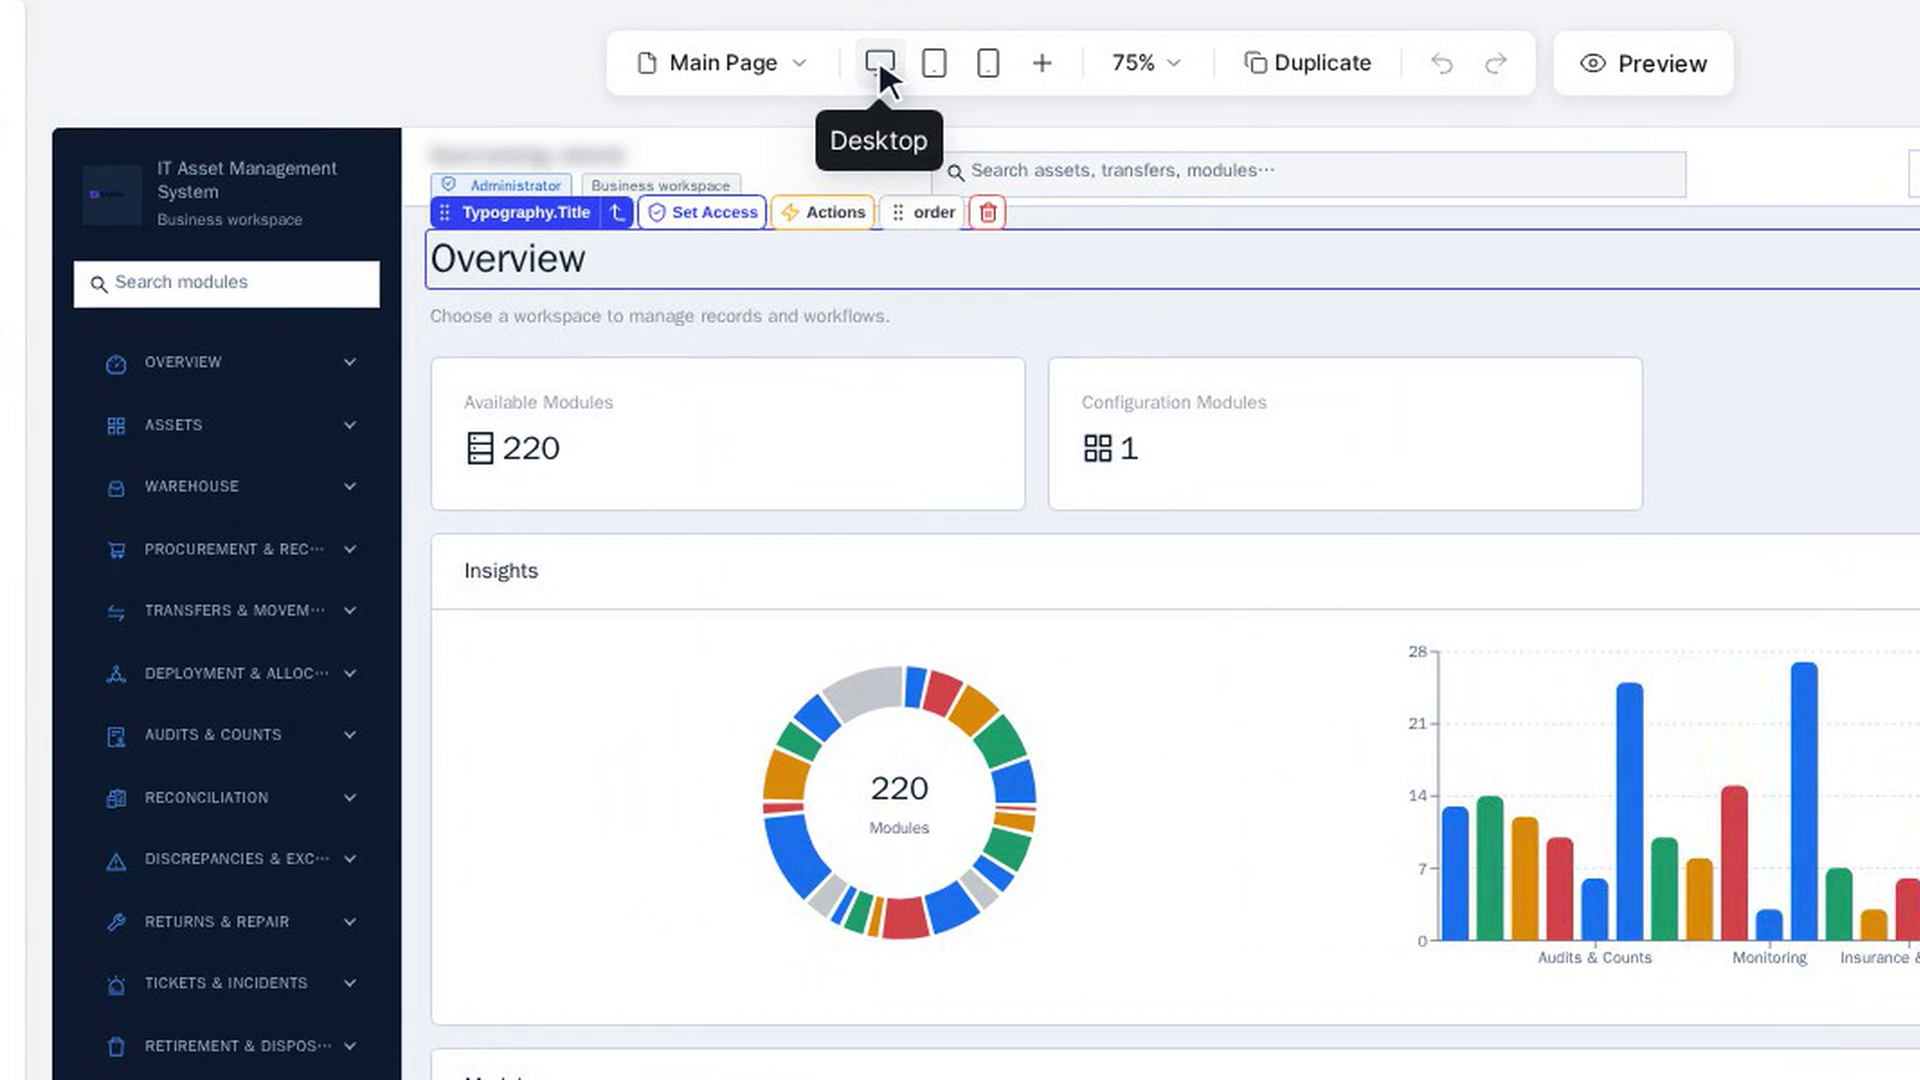Switch to Desktop viewport icon
The width and height of the screenshot is (1920, 1080).
(880, 63)
